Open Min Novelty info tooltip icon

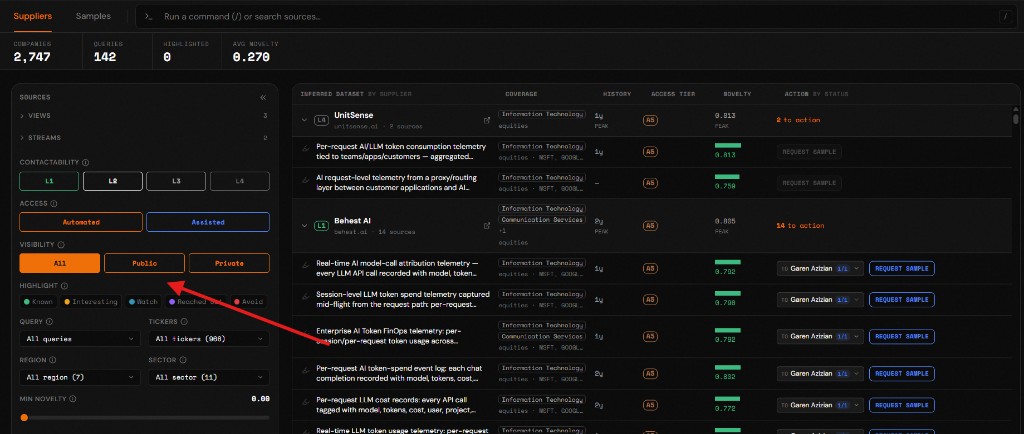[x=72, y=399]
